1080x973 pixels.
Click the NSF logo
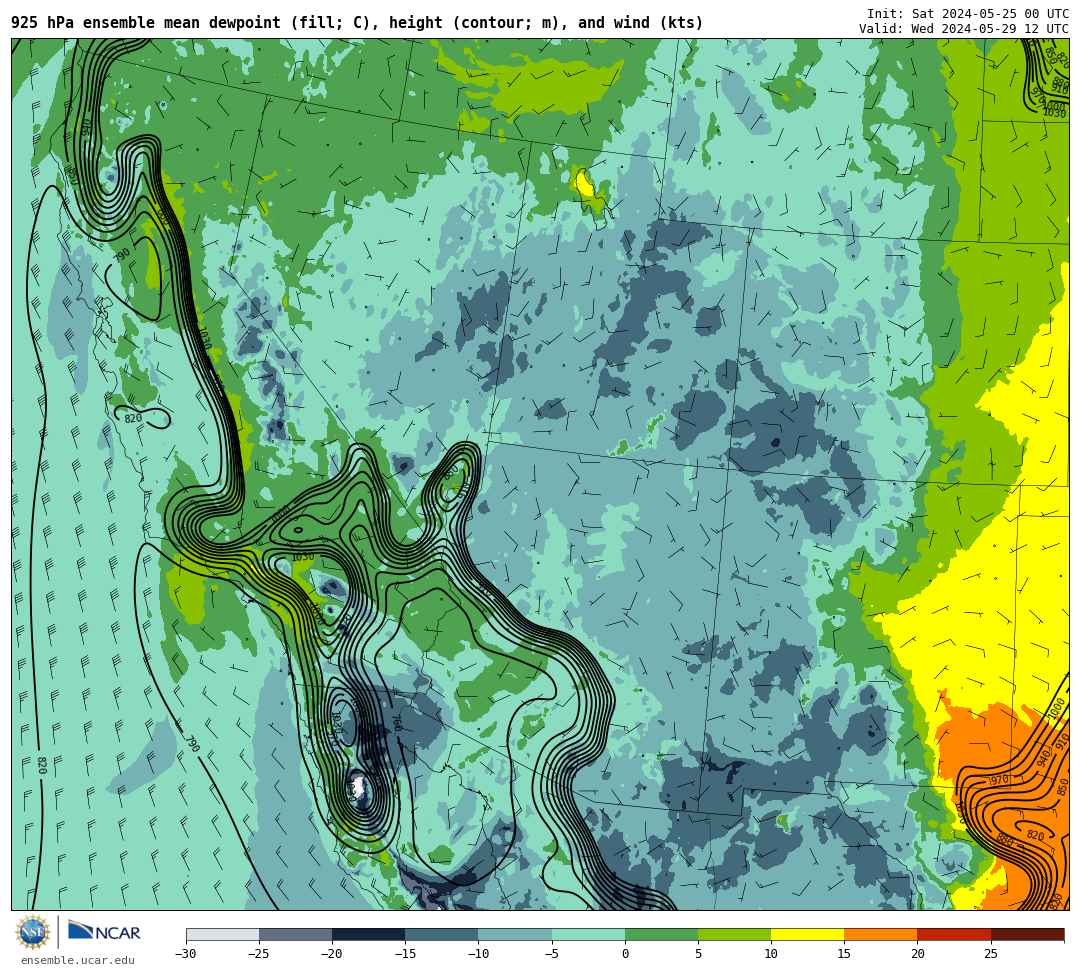point(33,932)
